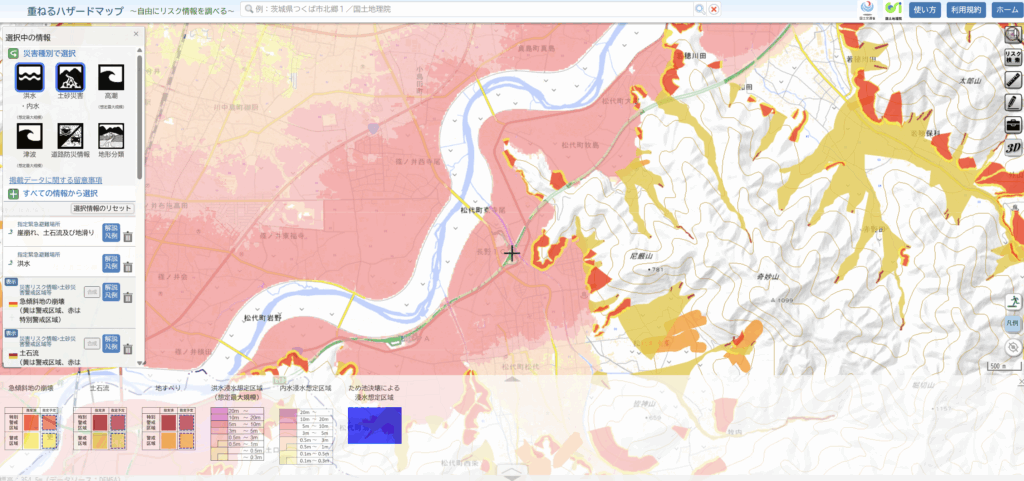The image size is (1024, 481).
Task: Select the 土砂災害 landslide hazard icon
Action: pyautogui.click(x=70, y=77)
